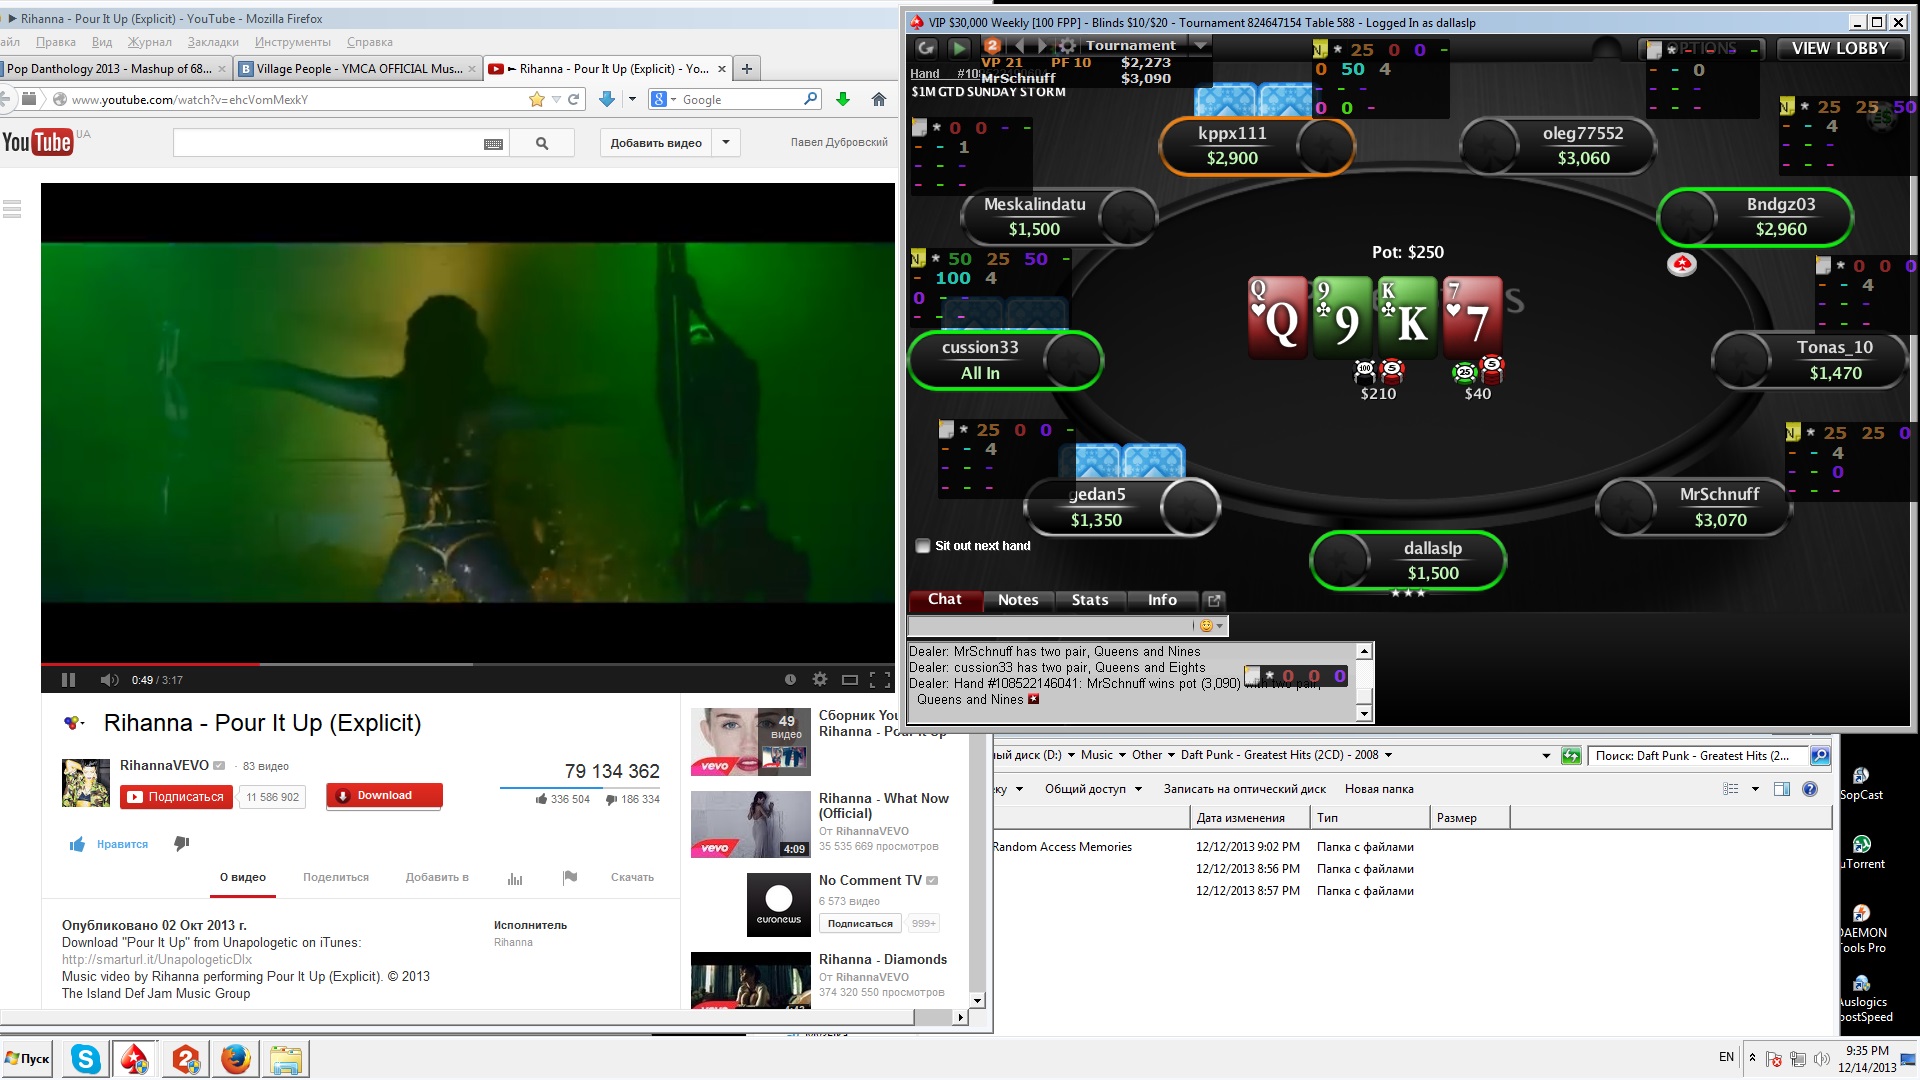Click red Download button
Screen dimensions: 1920x1080
384,796
